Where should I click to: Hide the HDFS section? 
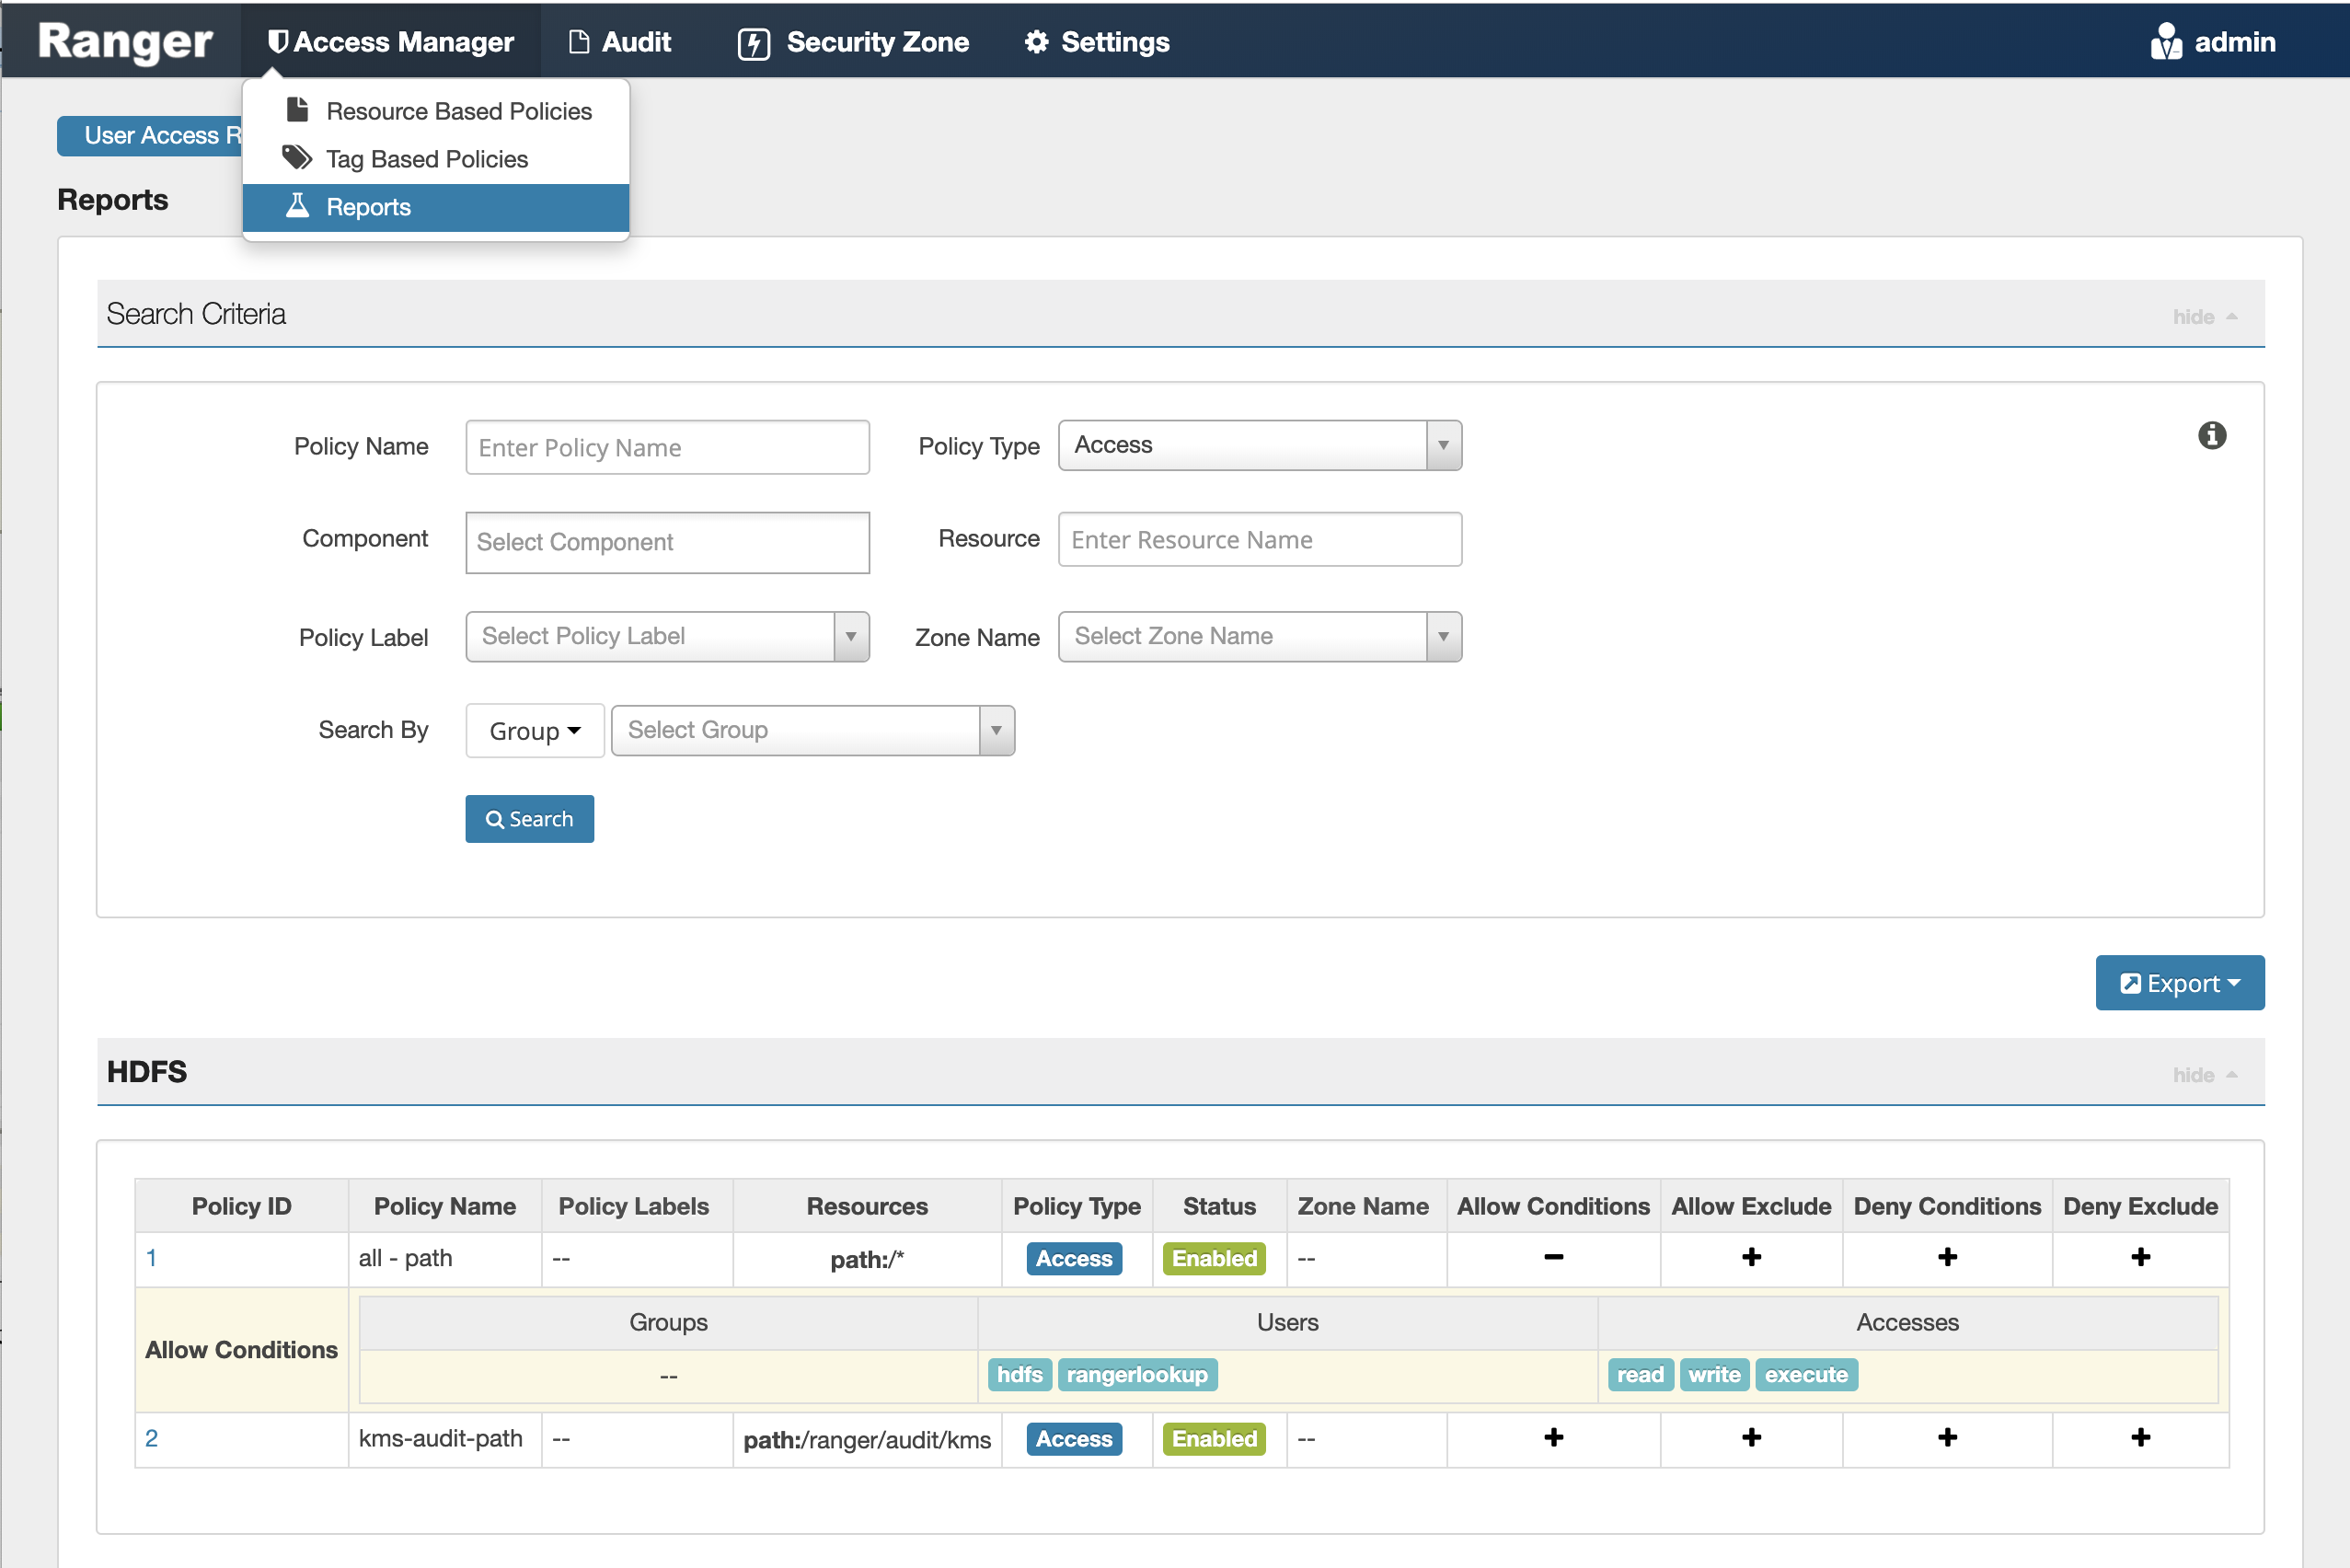coord(2203,1075)
